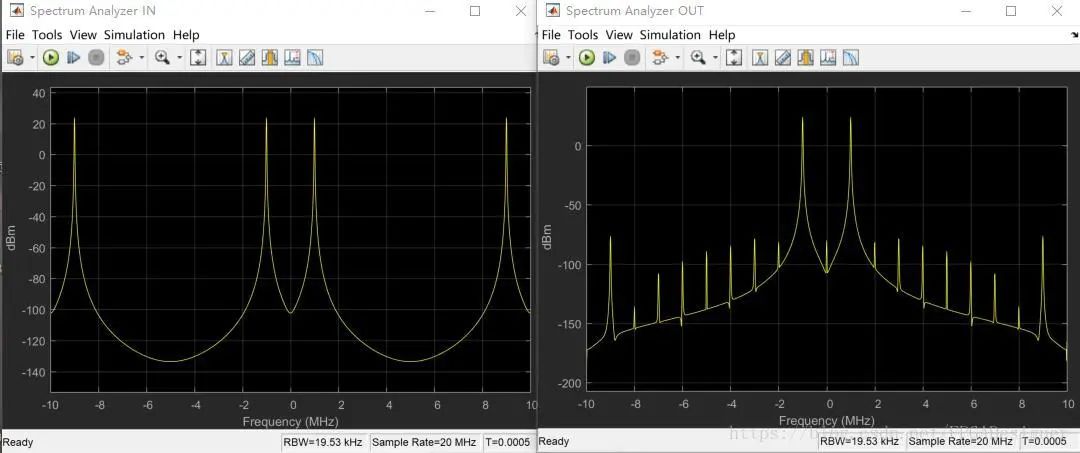The width and height of the screenshot is (1080, 453).
Task: Click 'Ready' status text in Analyzer IN
Action: 18,442
